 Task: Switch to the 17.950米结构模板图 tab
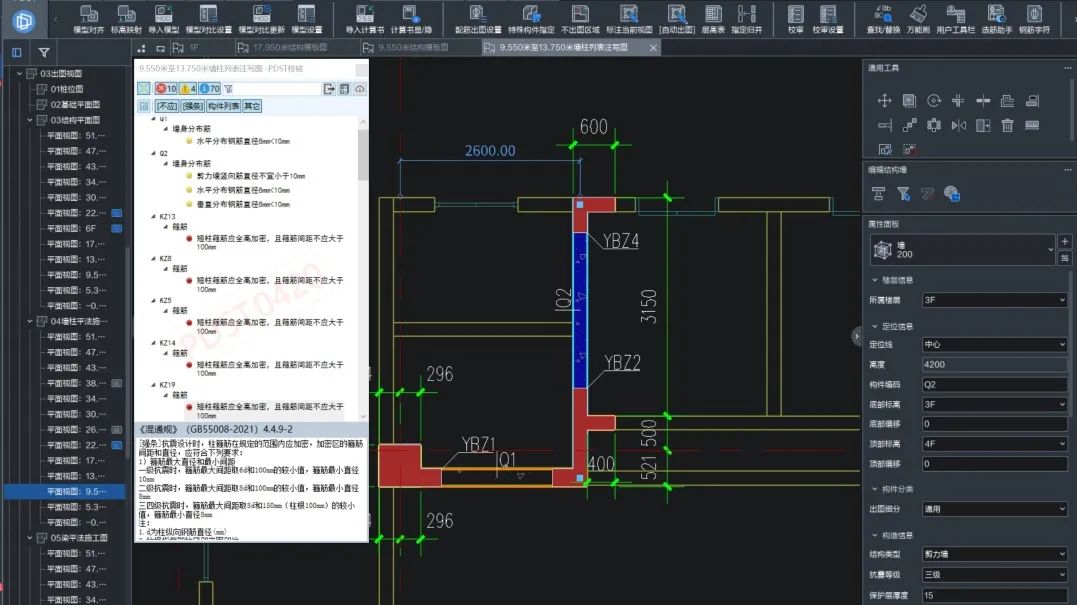(x=282, y=47)
